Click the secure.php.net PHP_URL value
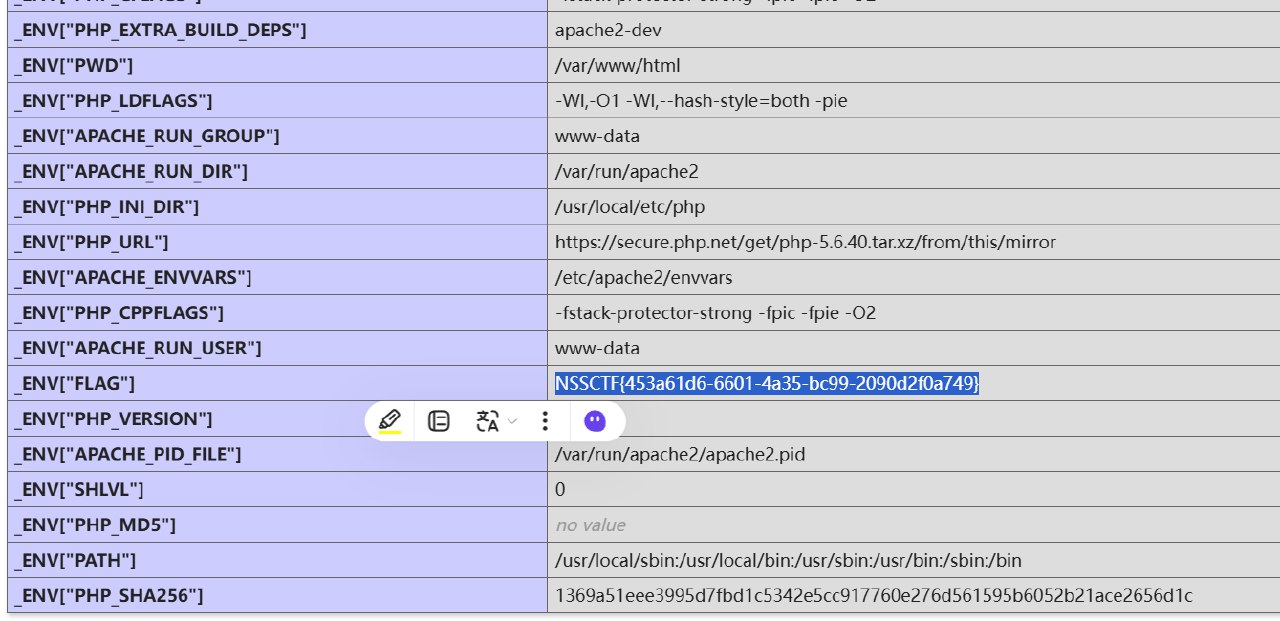Image resolution: width=1280 pixels, height=621 pixels. (x=805, y=242)
